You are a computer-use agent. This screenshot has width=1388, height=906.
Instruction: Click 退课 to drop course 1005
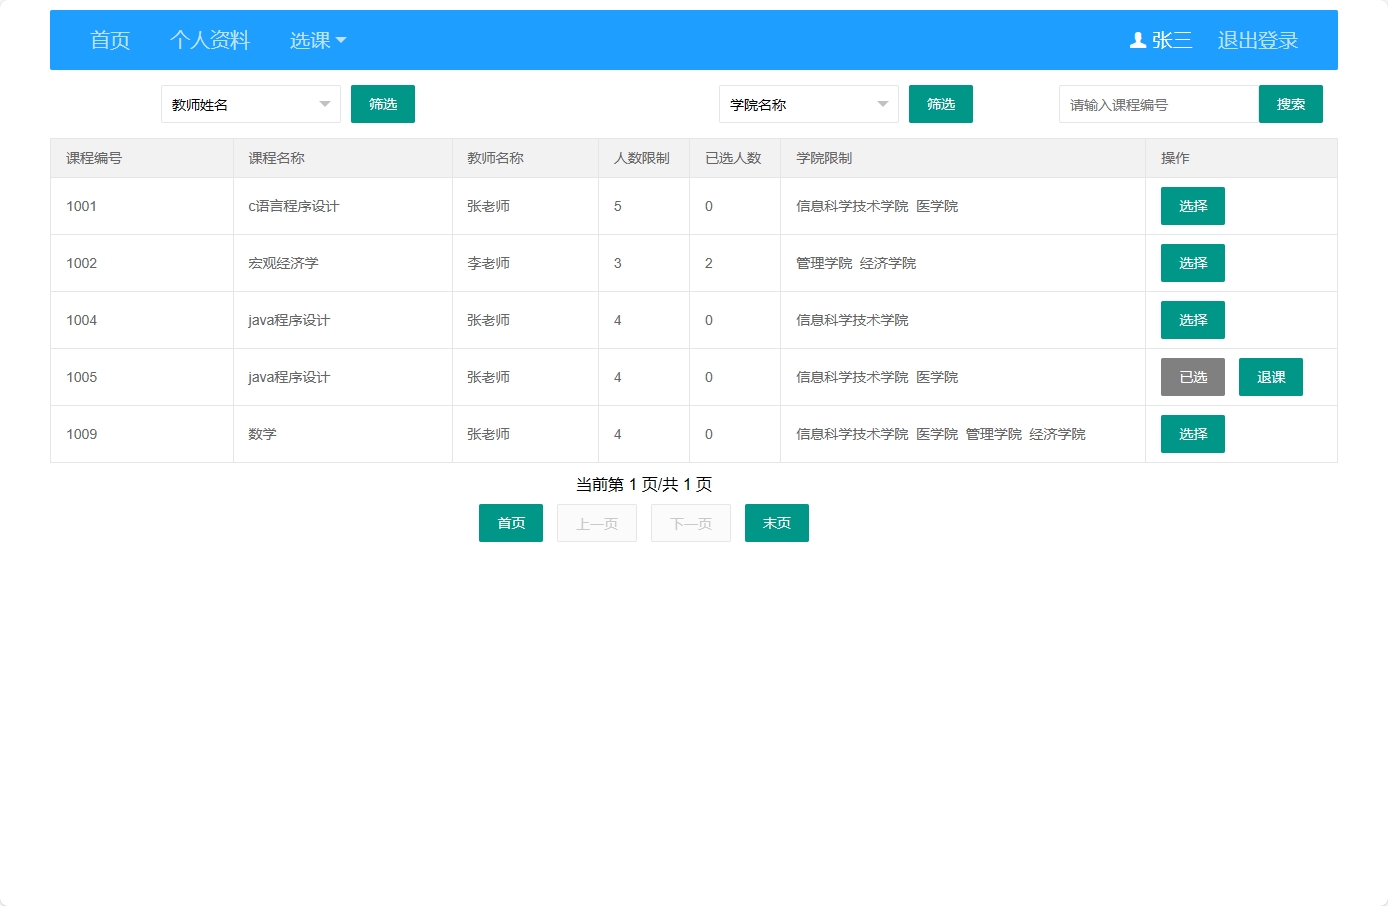(x=1270, y=377)
